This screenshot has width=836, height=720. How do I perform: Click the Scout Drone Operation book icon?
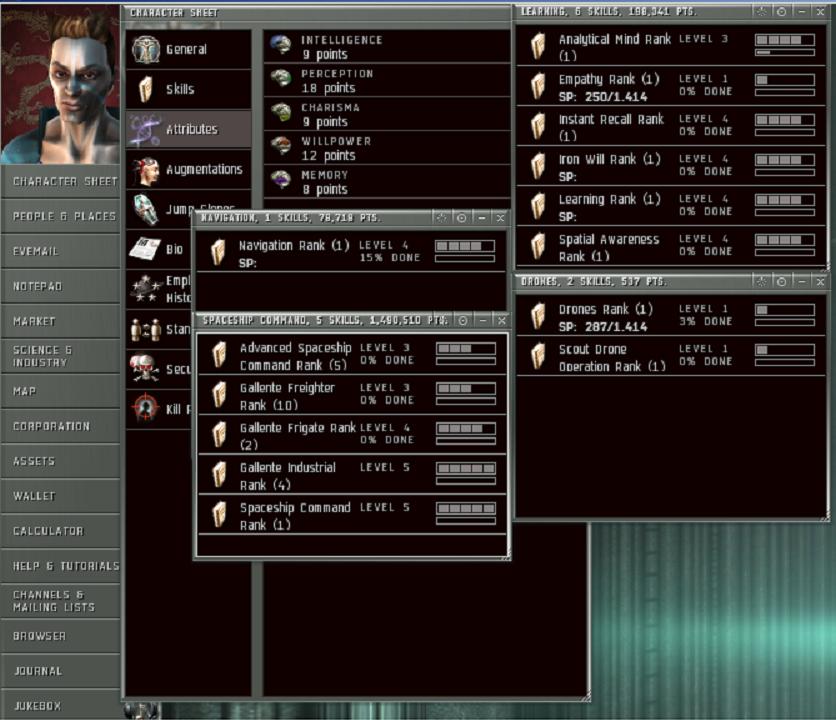(538, 356)
